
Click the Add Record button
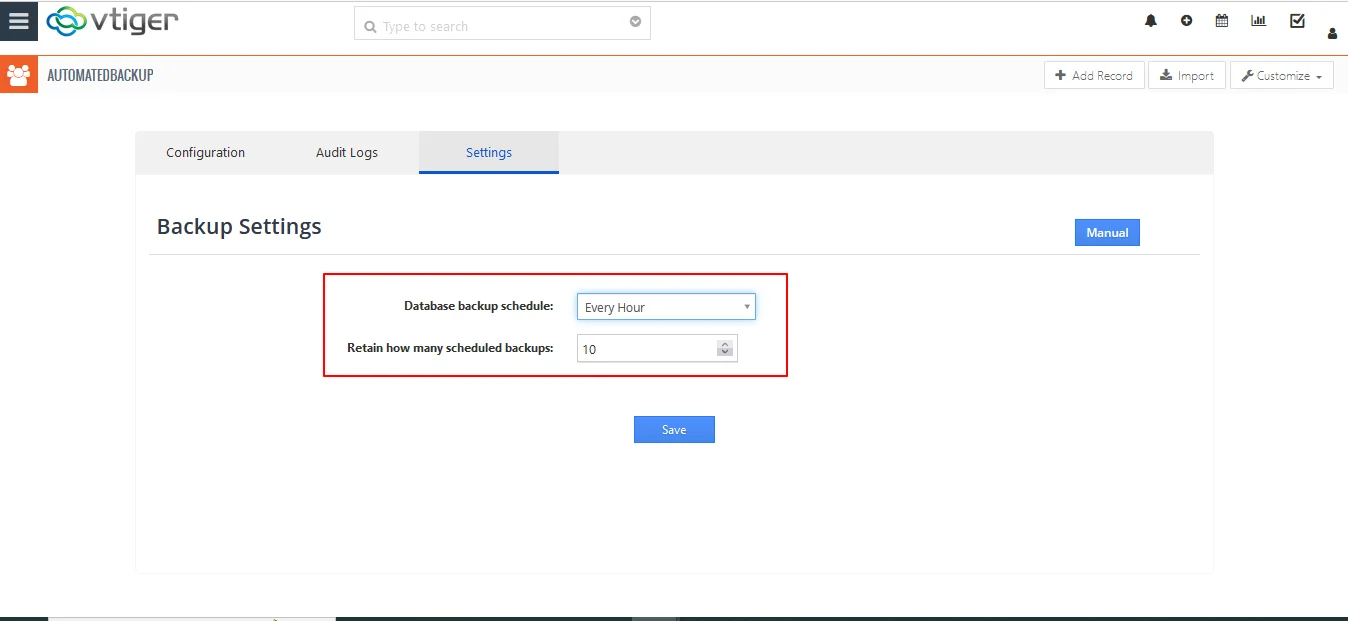(1094, 76)
